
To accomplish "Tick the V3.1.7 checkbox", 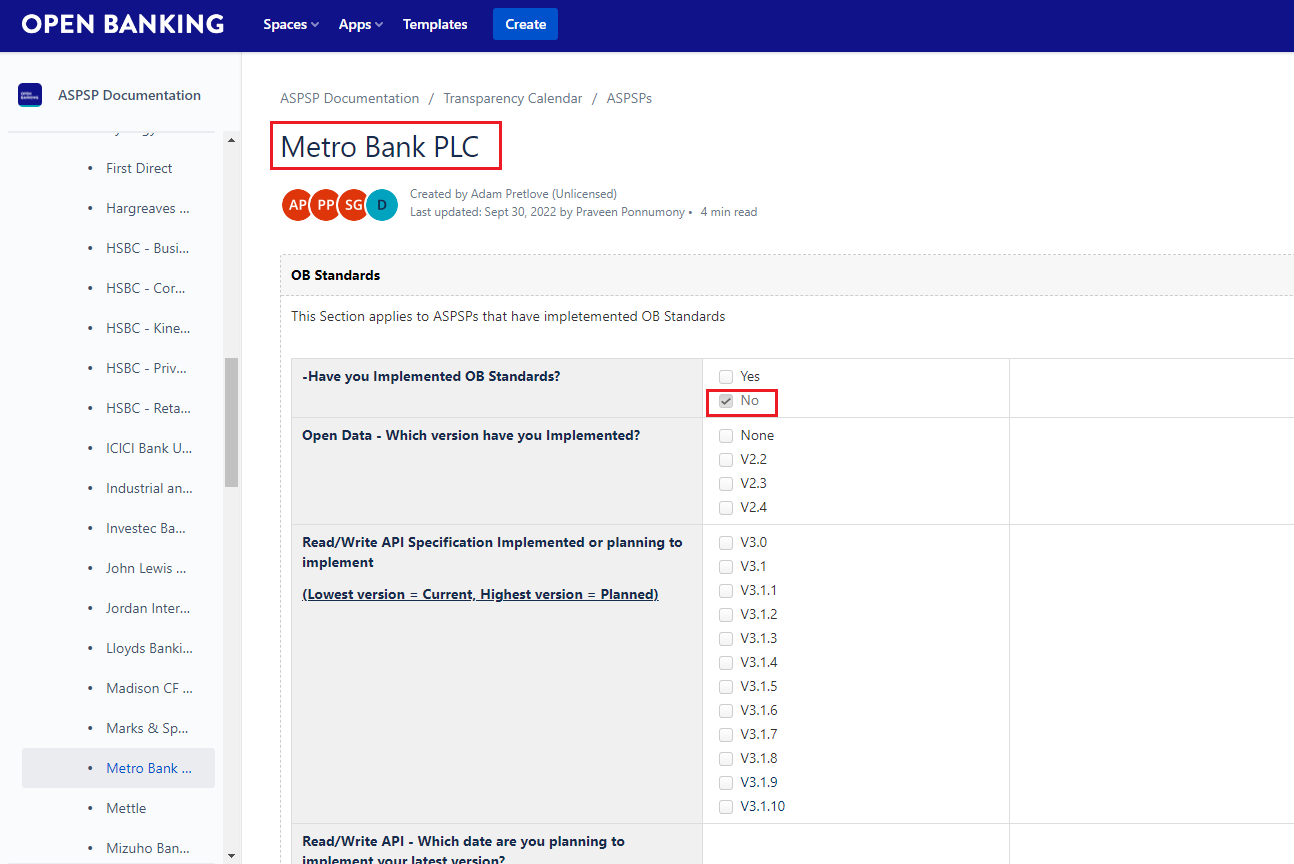I will 726,735.
